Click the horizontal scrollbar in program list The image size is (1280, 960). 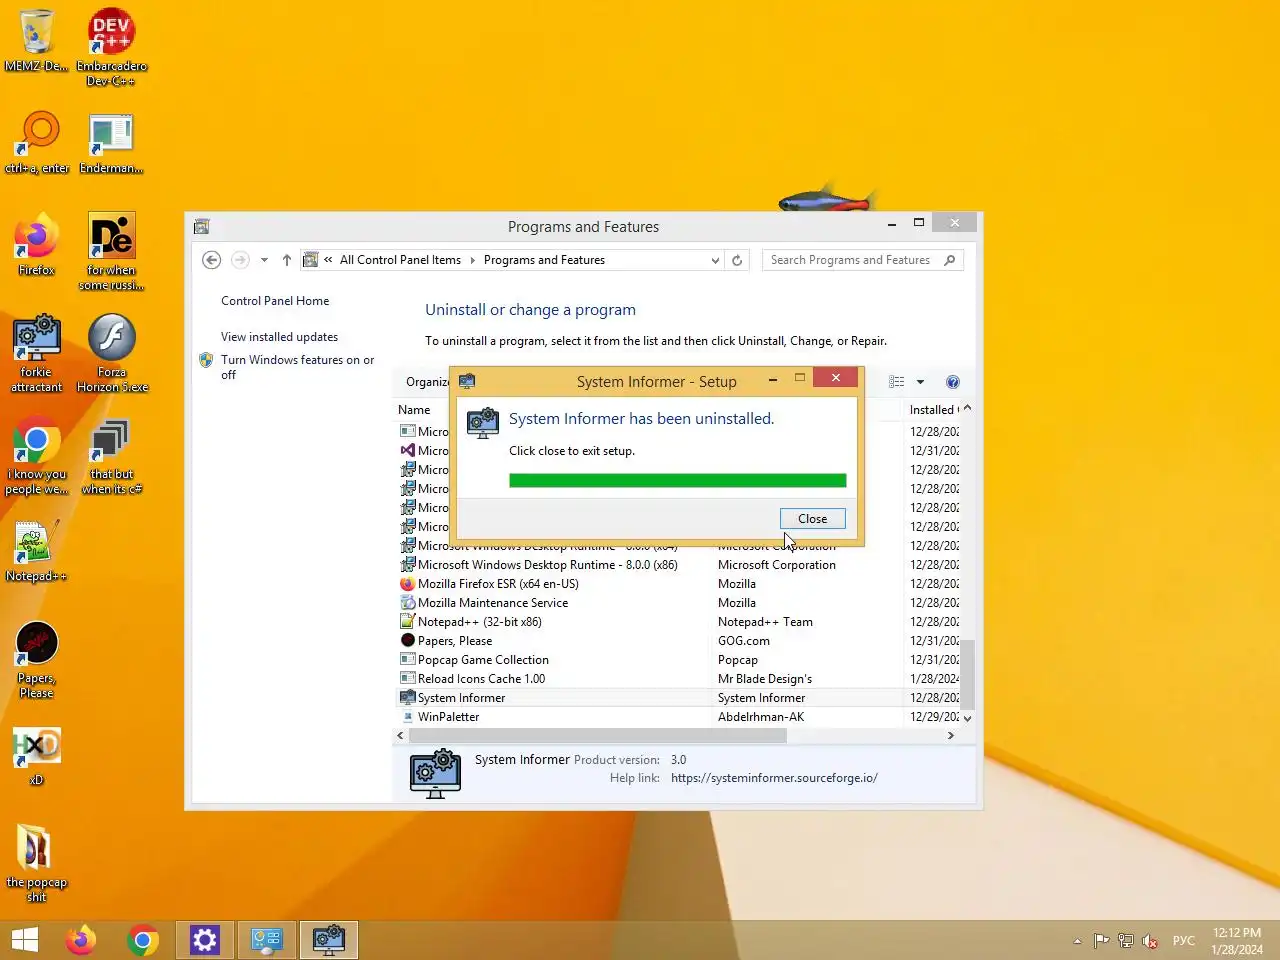click(x=598, y=736)
